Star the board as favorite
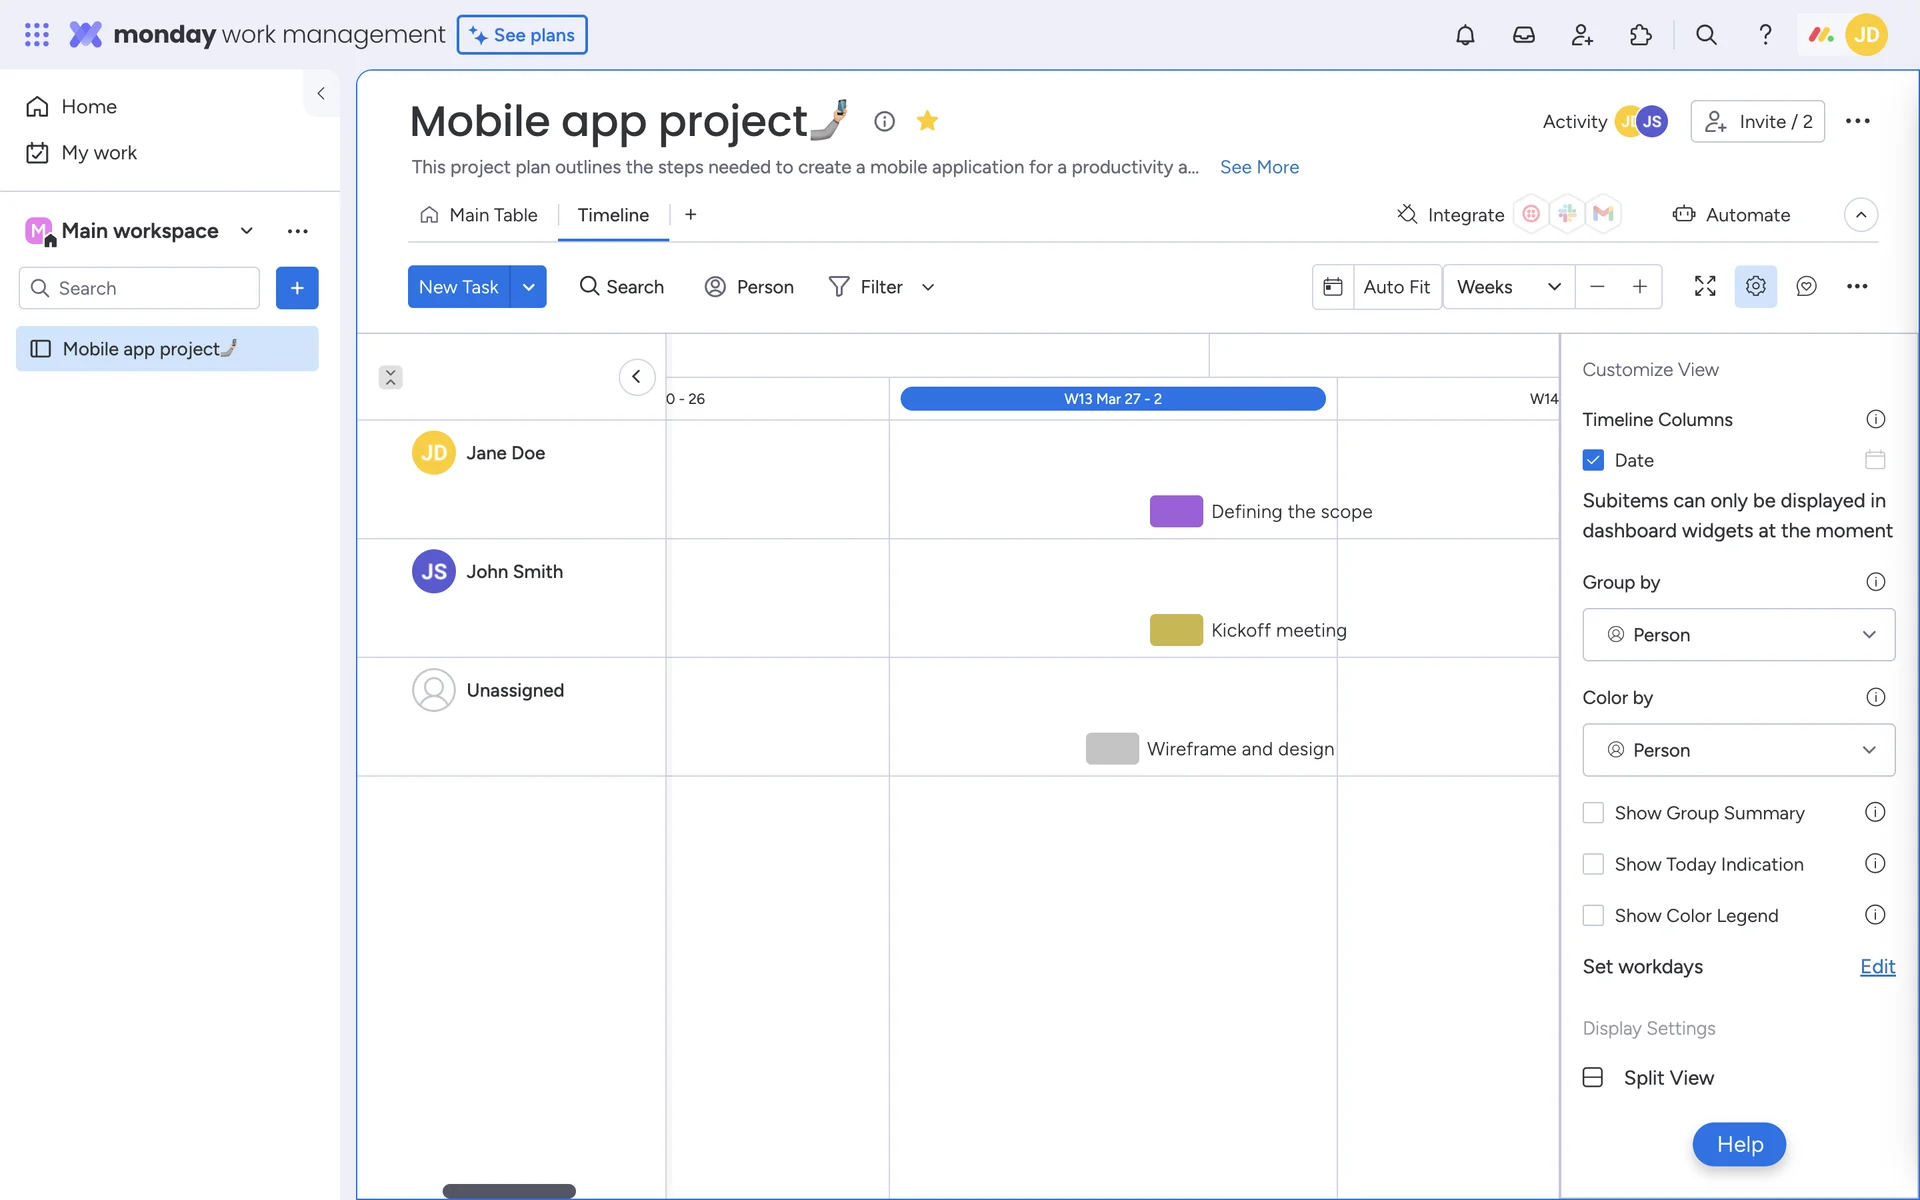 pyautogui.click(x=927, y=121)
